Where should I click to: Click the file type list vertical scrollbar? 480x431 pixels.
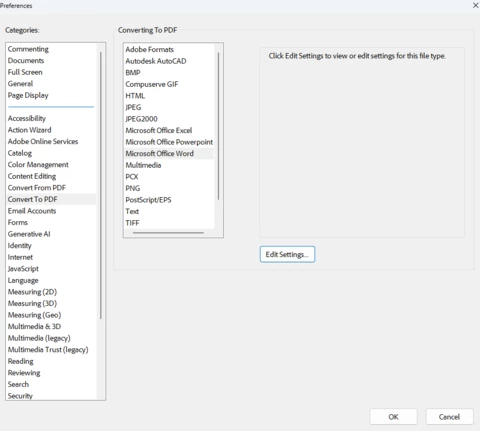[x=219, y=126]
